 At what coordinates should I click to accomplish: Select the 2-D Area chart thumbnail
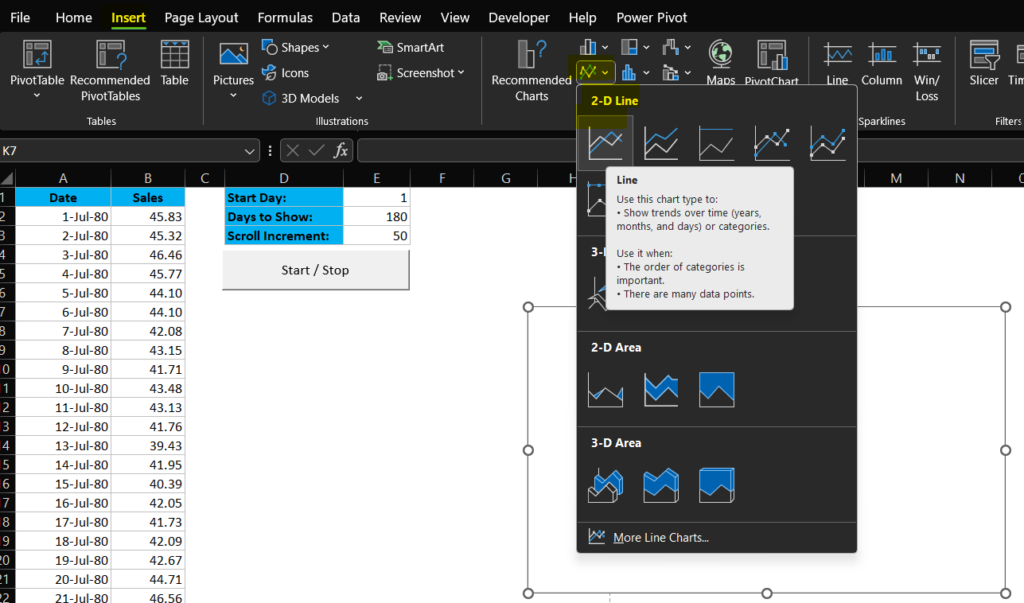605,389
